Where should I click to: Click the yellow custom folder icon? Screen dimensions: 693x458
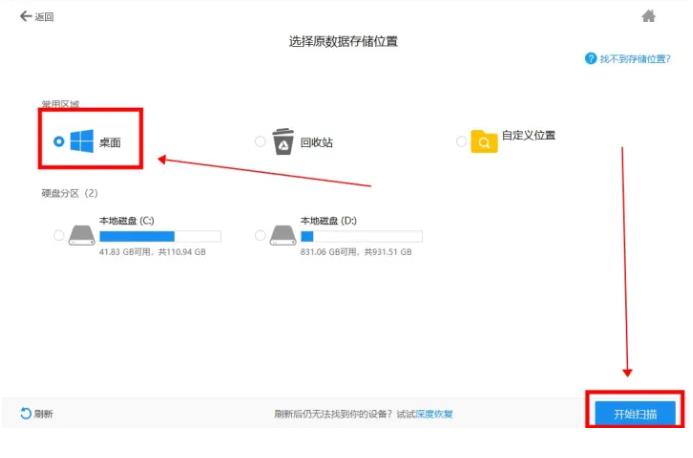click(484, 141)
